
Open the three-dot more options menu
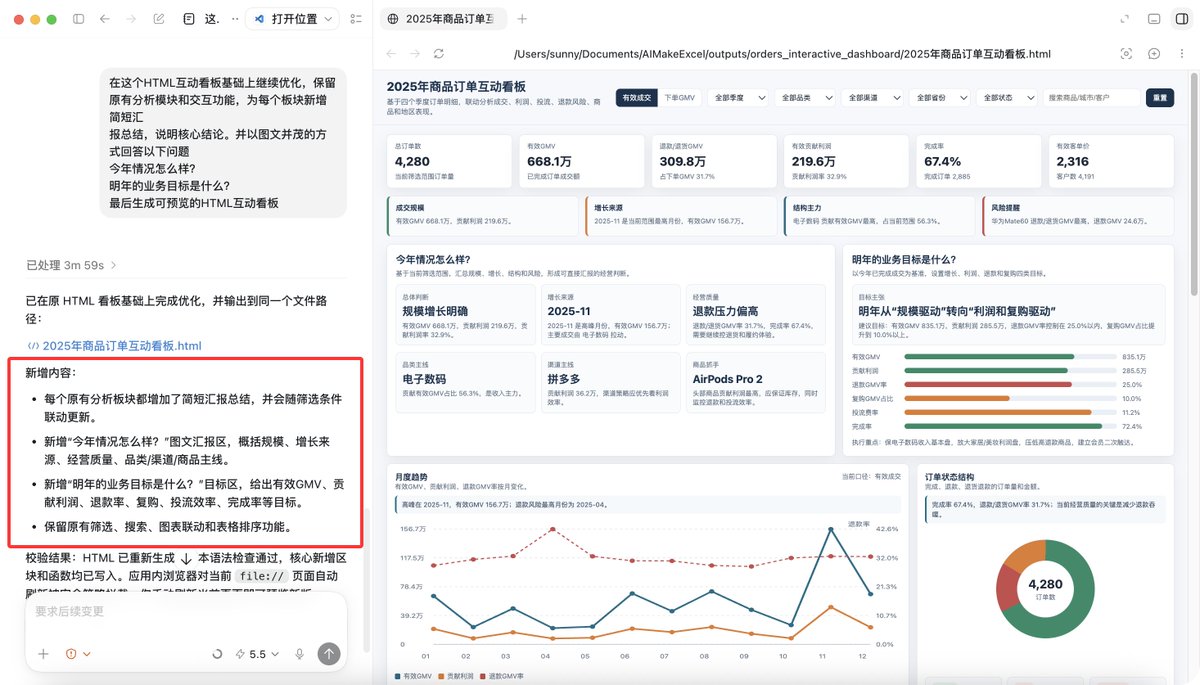tap(1181, 54)
